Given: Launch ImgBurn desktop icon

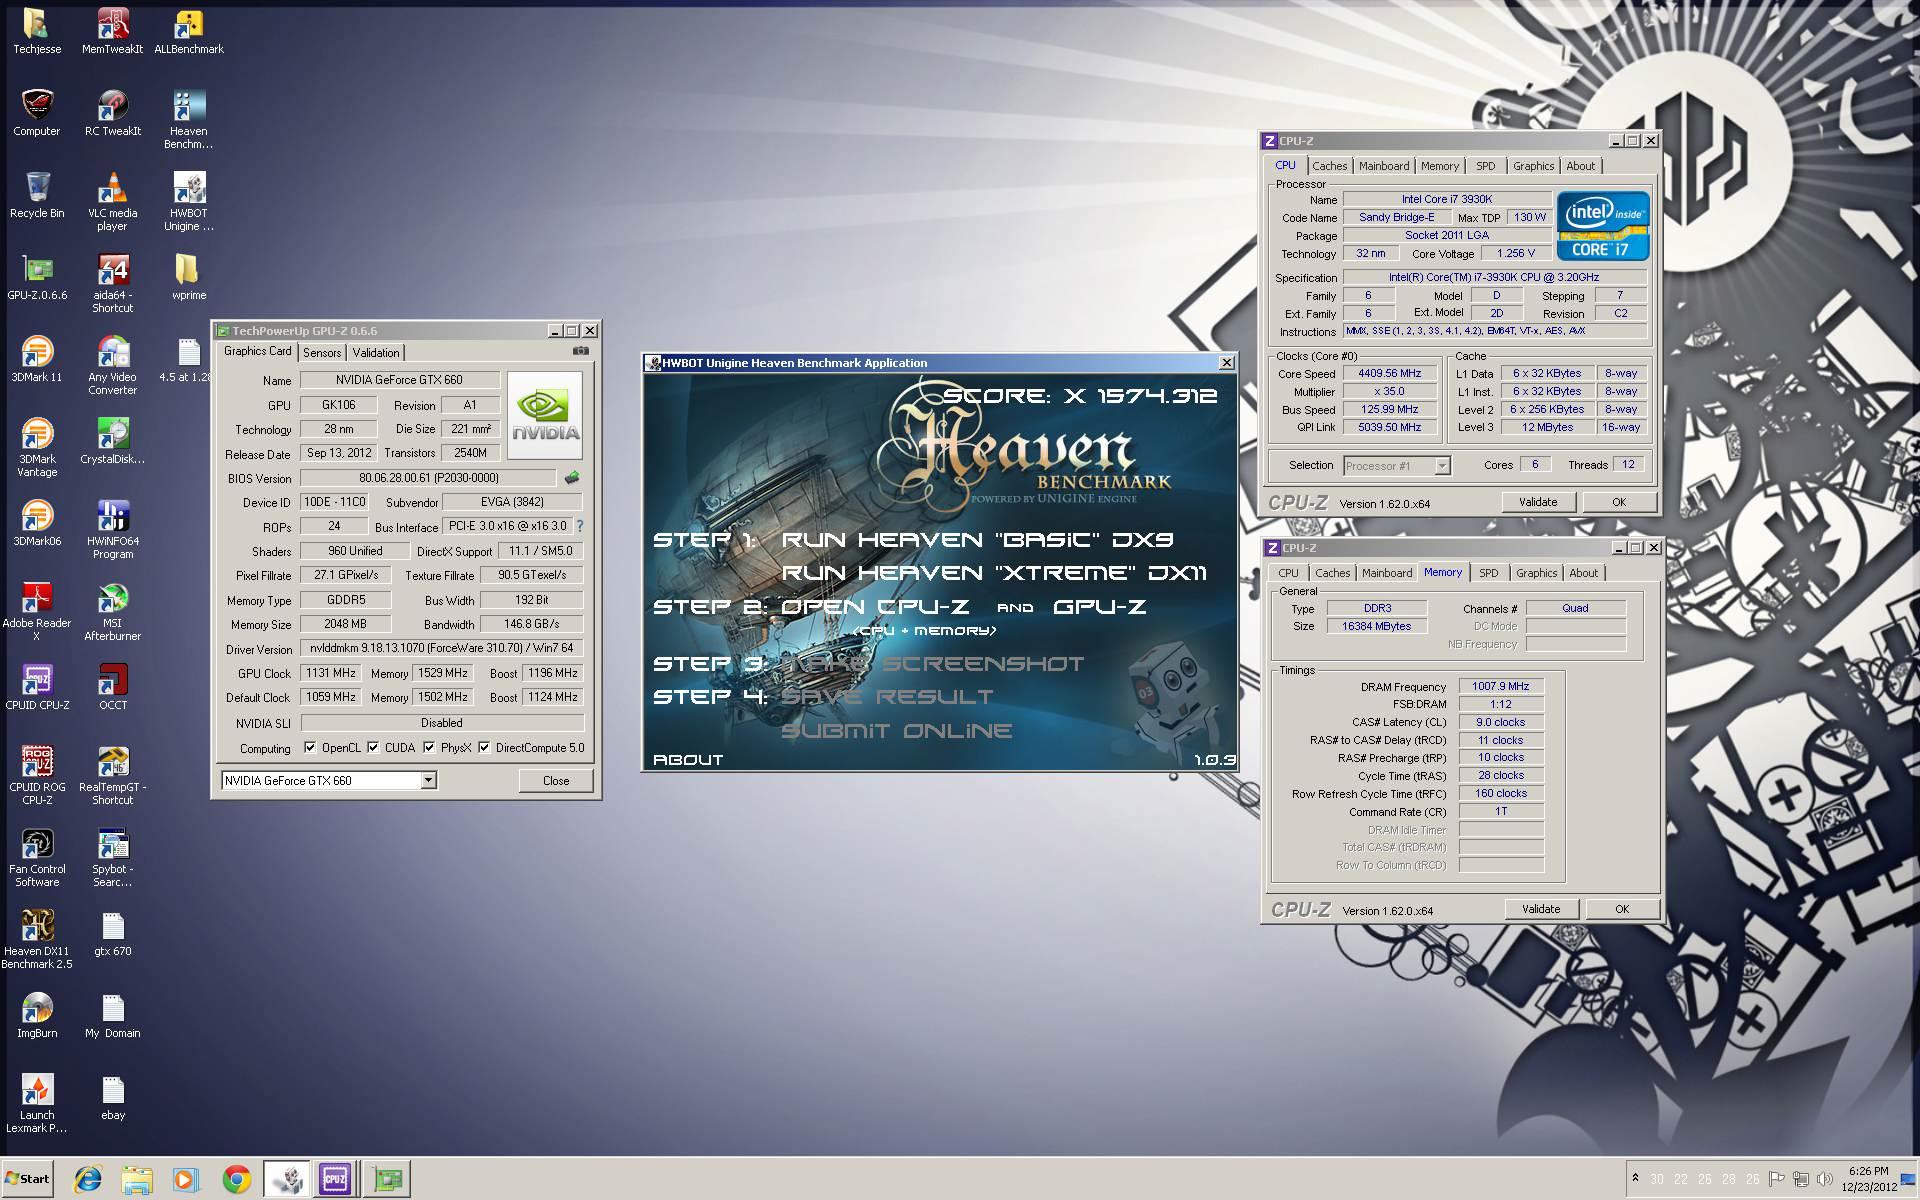Looking at the screenshot, I should point(37,1015).
